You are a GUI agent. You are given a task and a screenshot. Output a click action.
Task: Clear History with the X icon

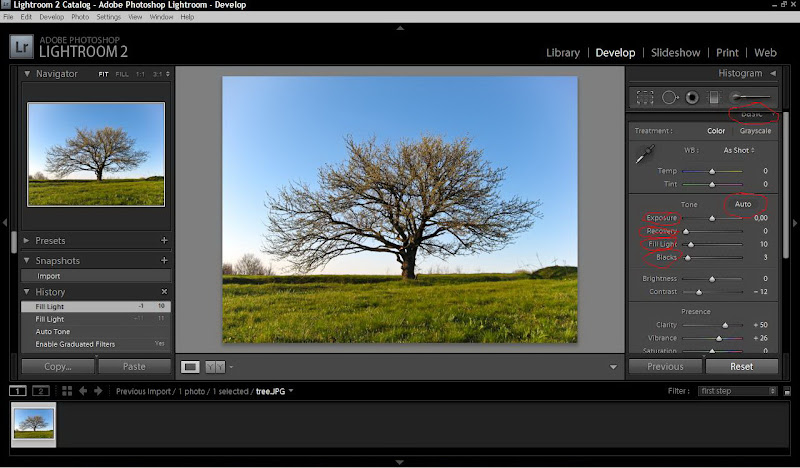(164, 292)
